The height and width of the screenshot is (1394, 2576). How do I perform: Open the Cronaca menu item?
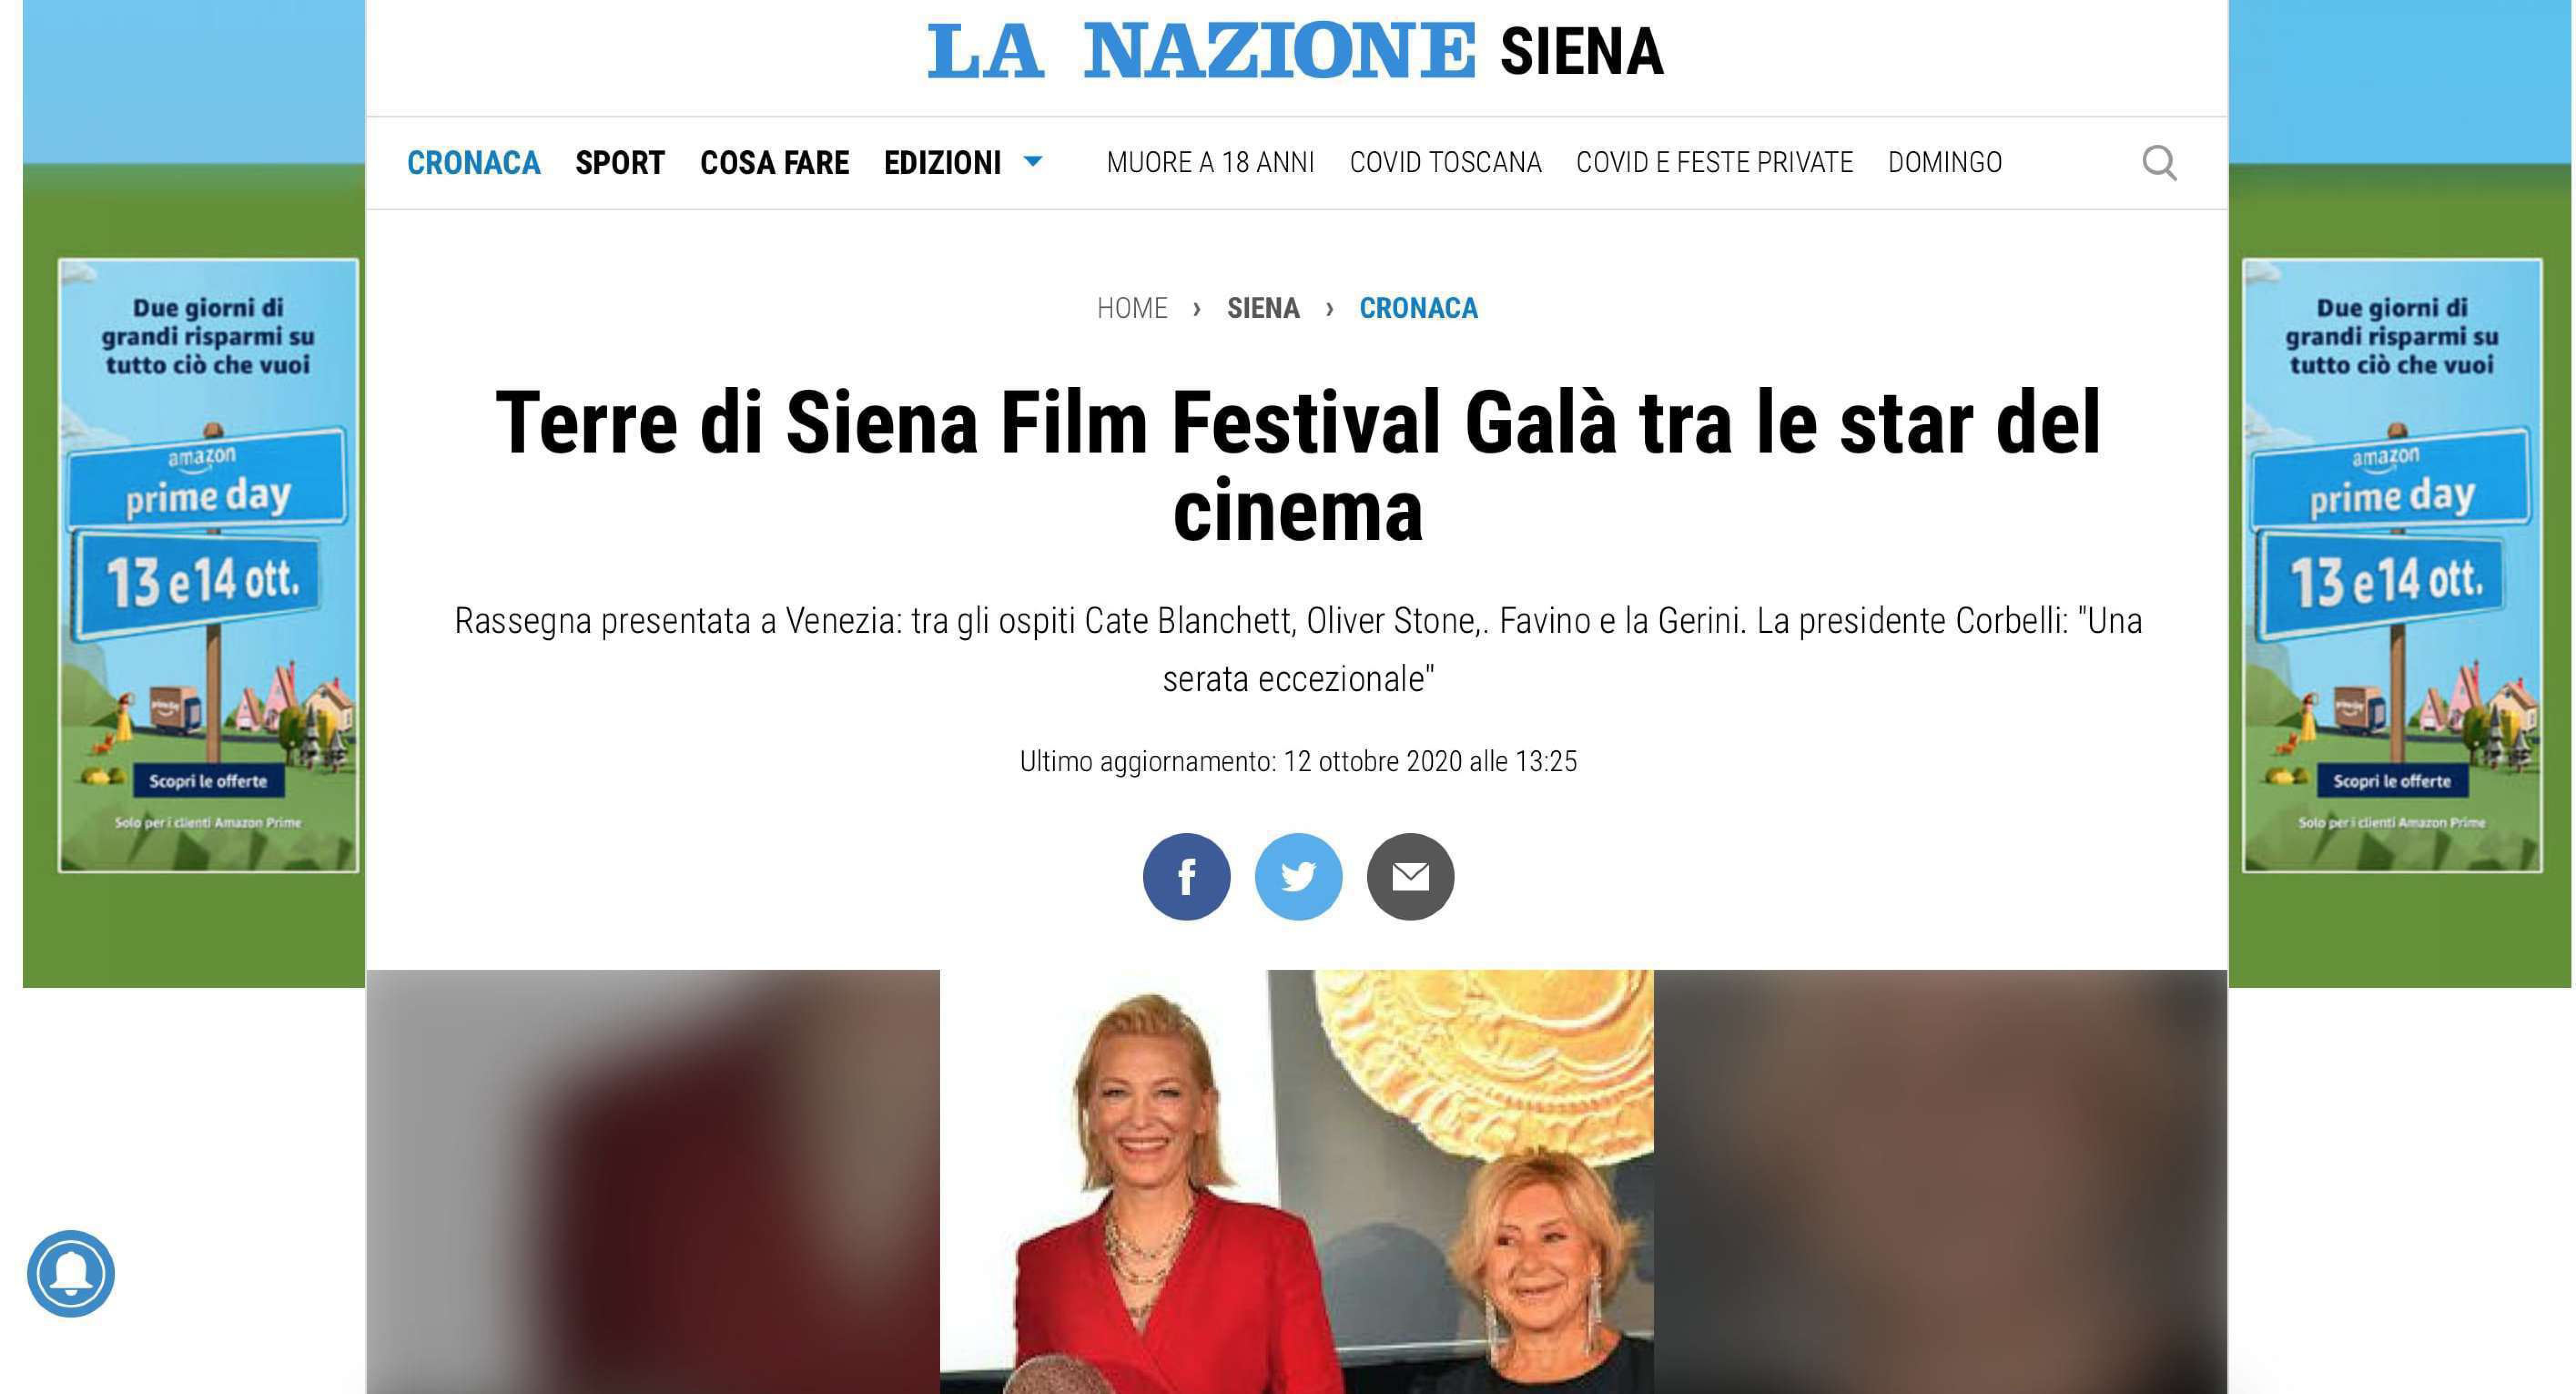pos(473,162)
